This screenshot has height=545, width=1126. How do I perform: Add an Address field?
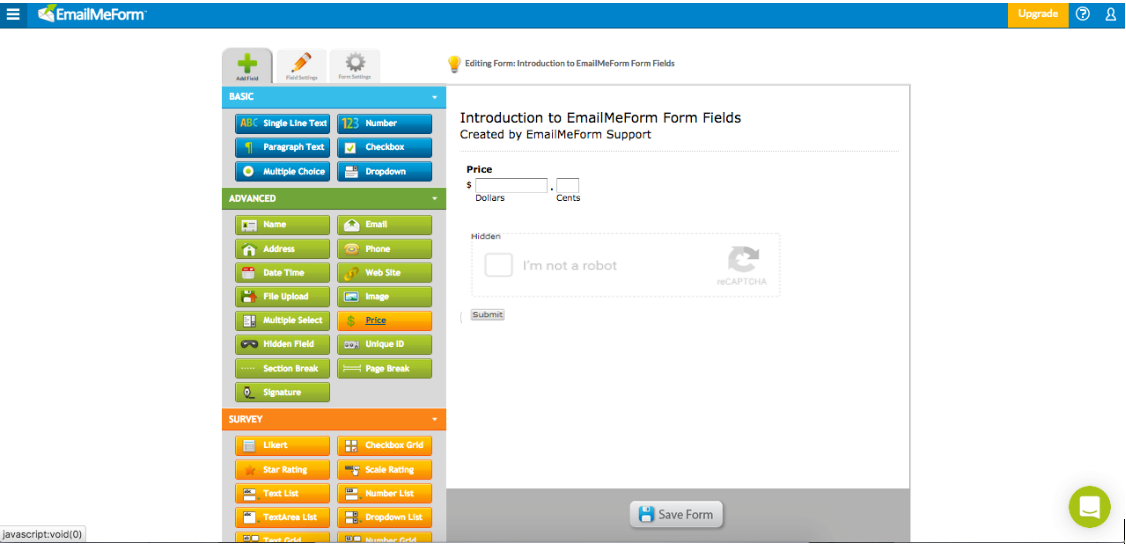tap(282, 249)
